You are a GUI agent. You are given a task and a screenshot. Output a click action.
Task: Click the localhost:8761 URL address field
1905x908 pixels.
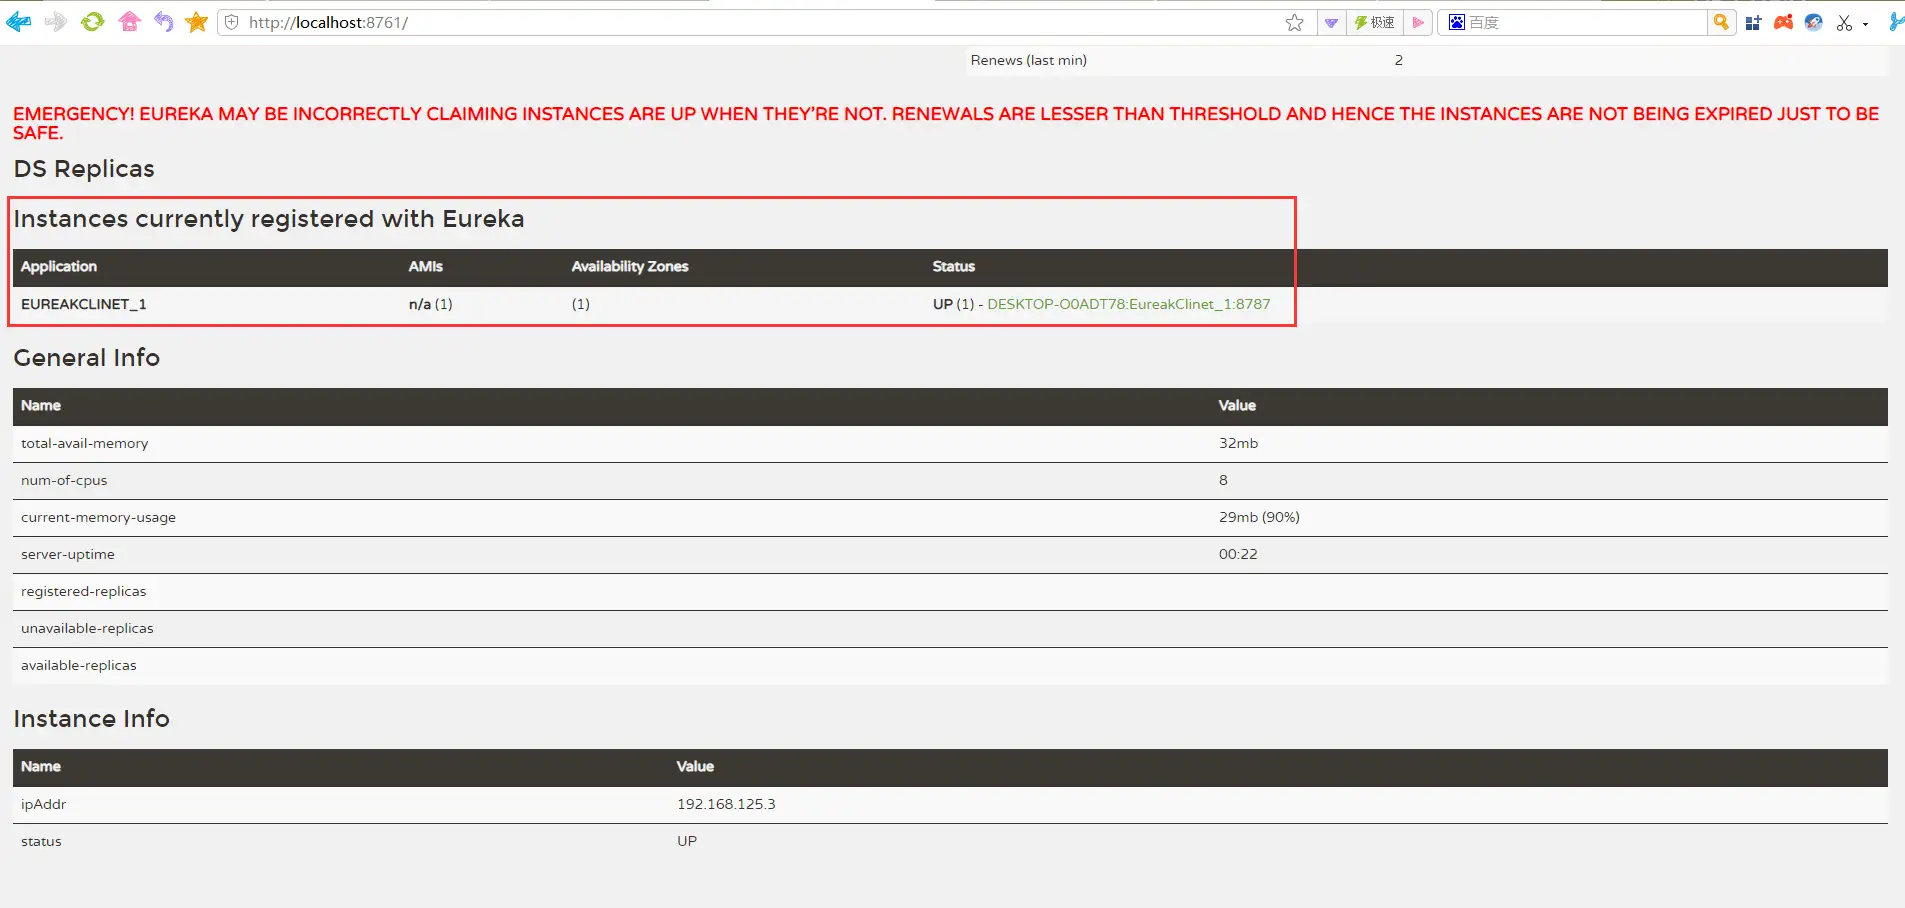click(x=700, y=22)
